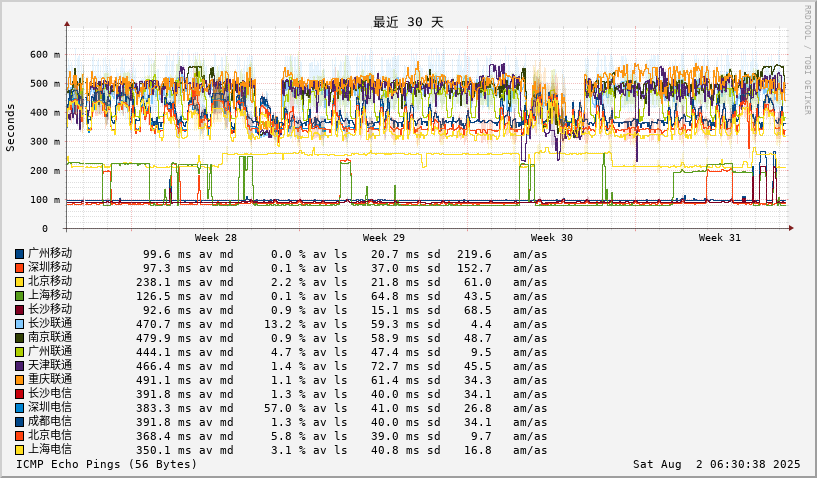Select the Week 30 axis label
The image size is (817, 478).
point(552,238)
